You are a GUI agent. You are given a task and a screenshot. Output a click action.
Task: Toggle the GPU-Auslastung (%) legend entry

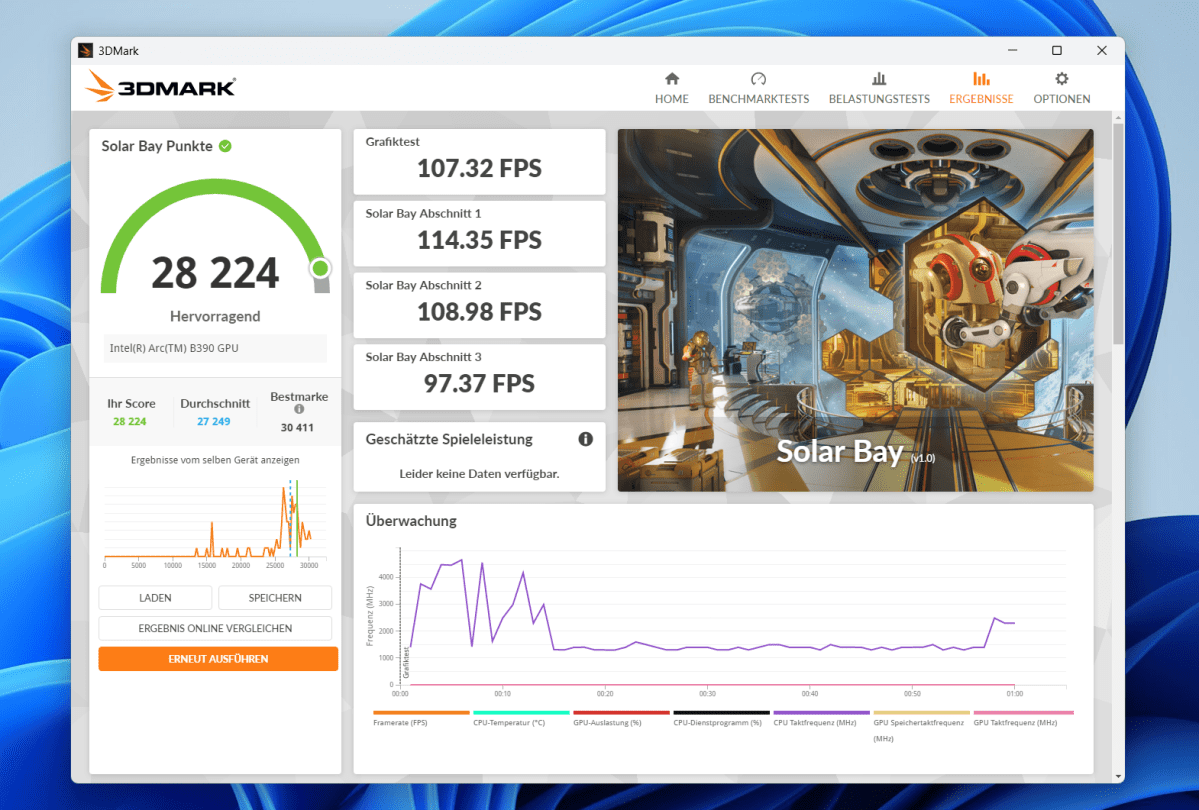pyautogui.click(x=621, y=718)
